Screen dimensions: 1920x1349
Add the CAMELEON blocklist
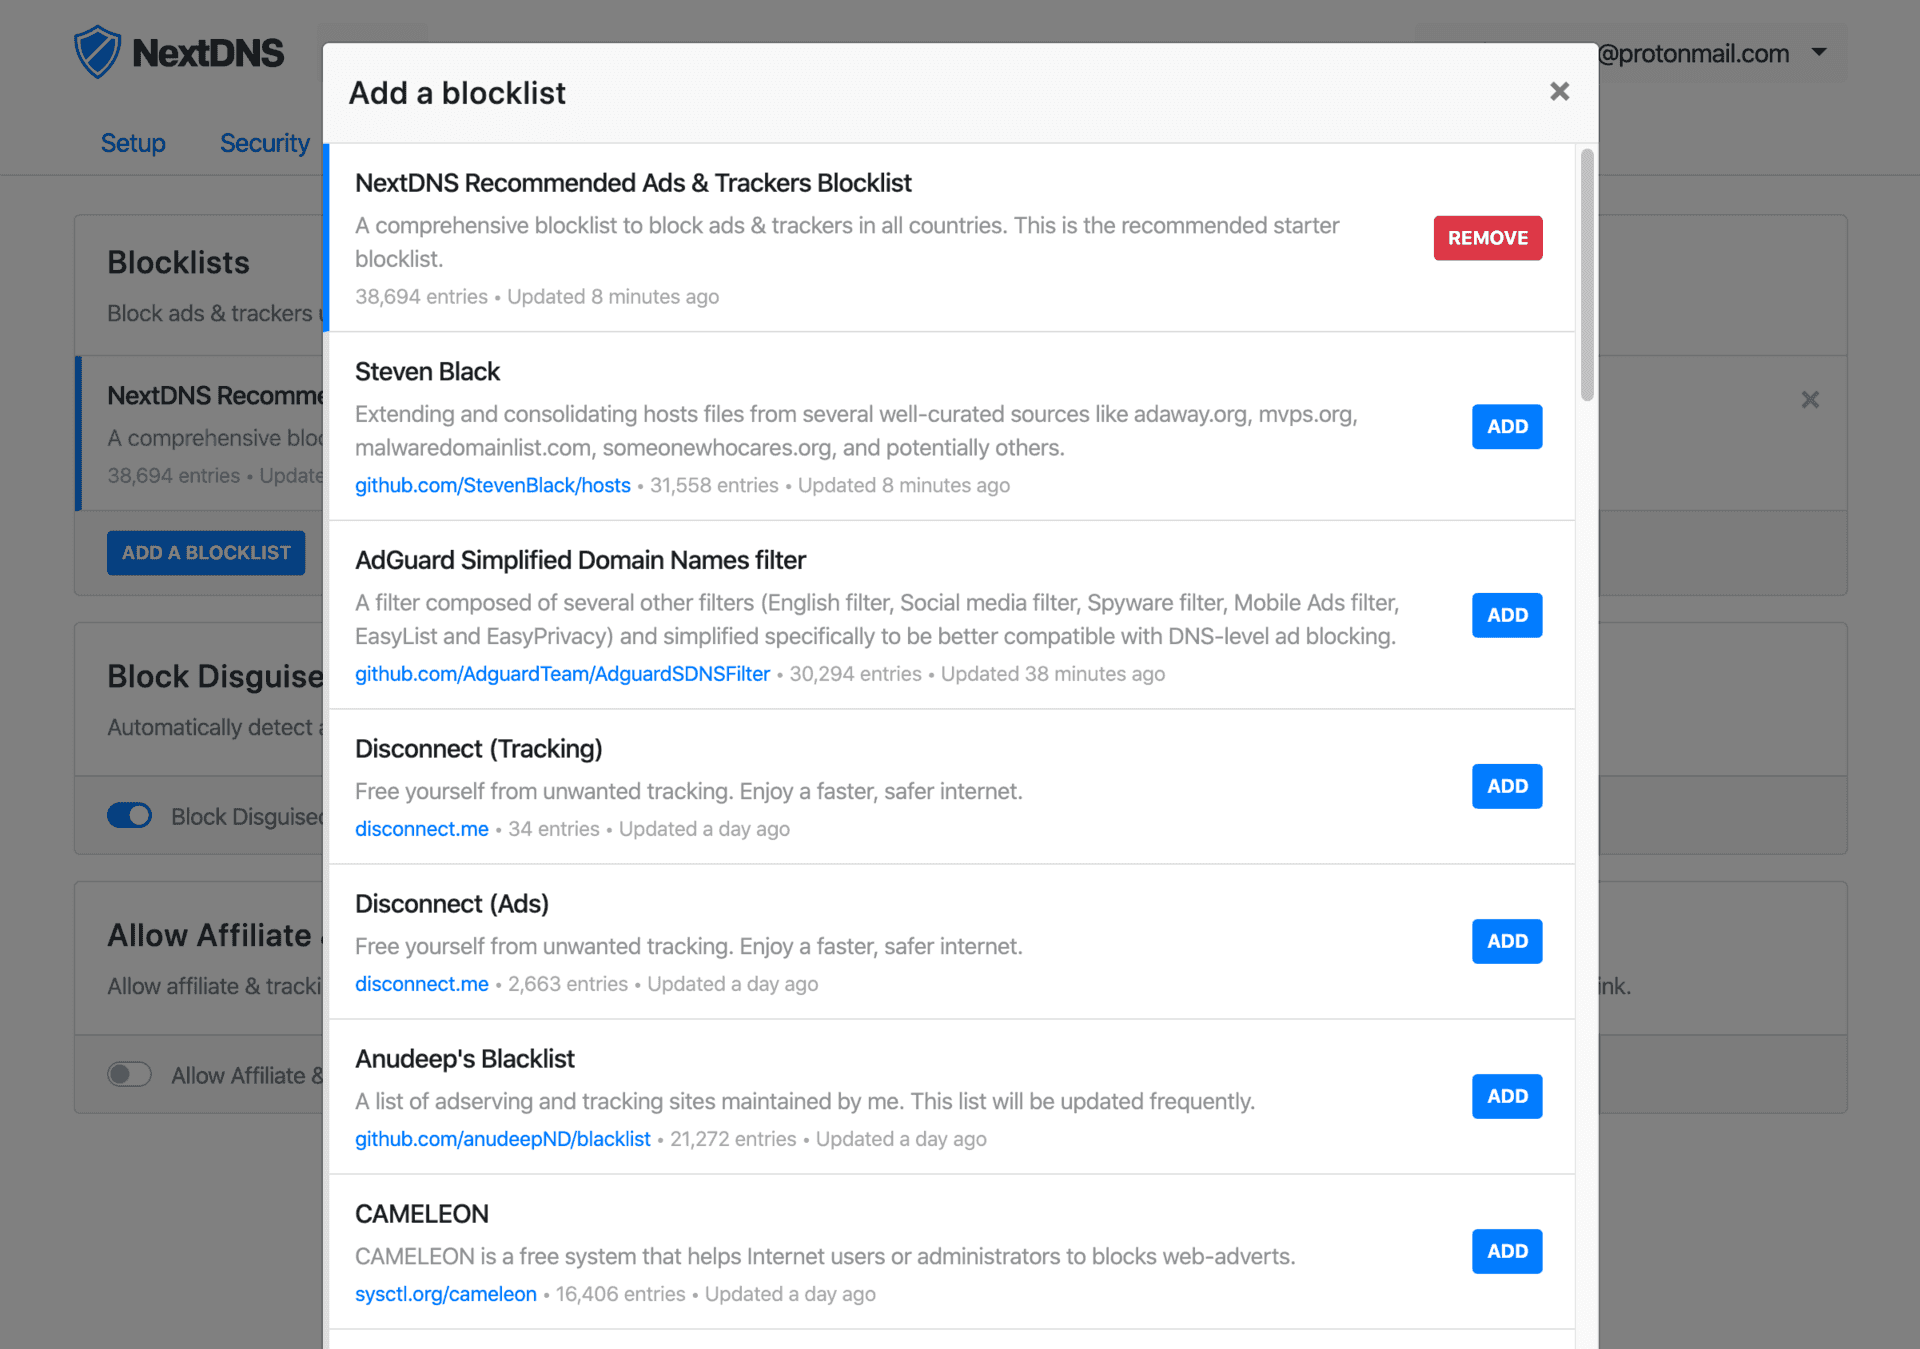pyautogui.click(x=1506, y=1251)
